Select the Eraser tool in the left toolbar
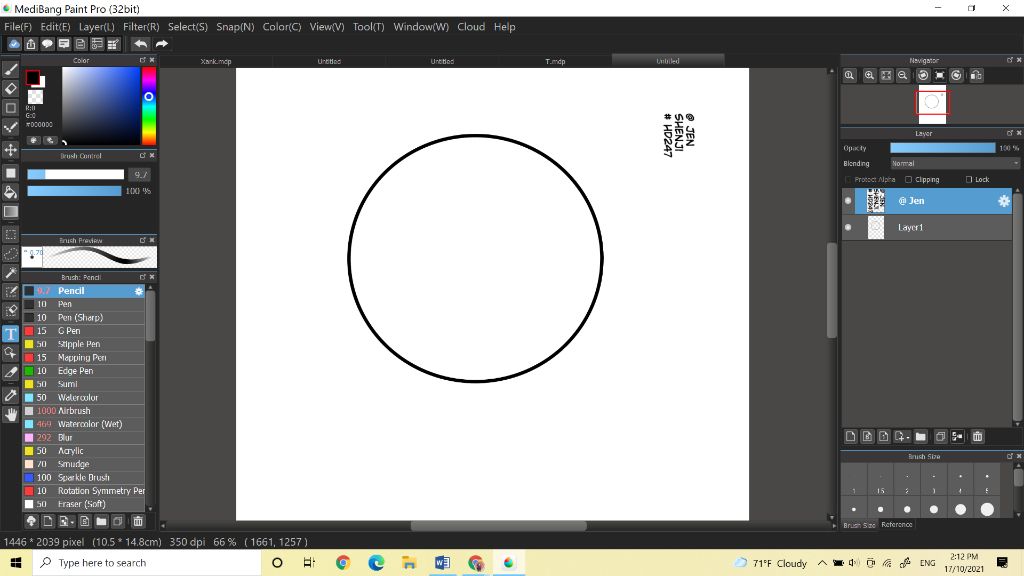The height and width of the screenshot is (576, 1024). click(x=10, y=88)
